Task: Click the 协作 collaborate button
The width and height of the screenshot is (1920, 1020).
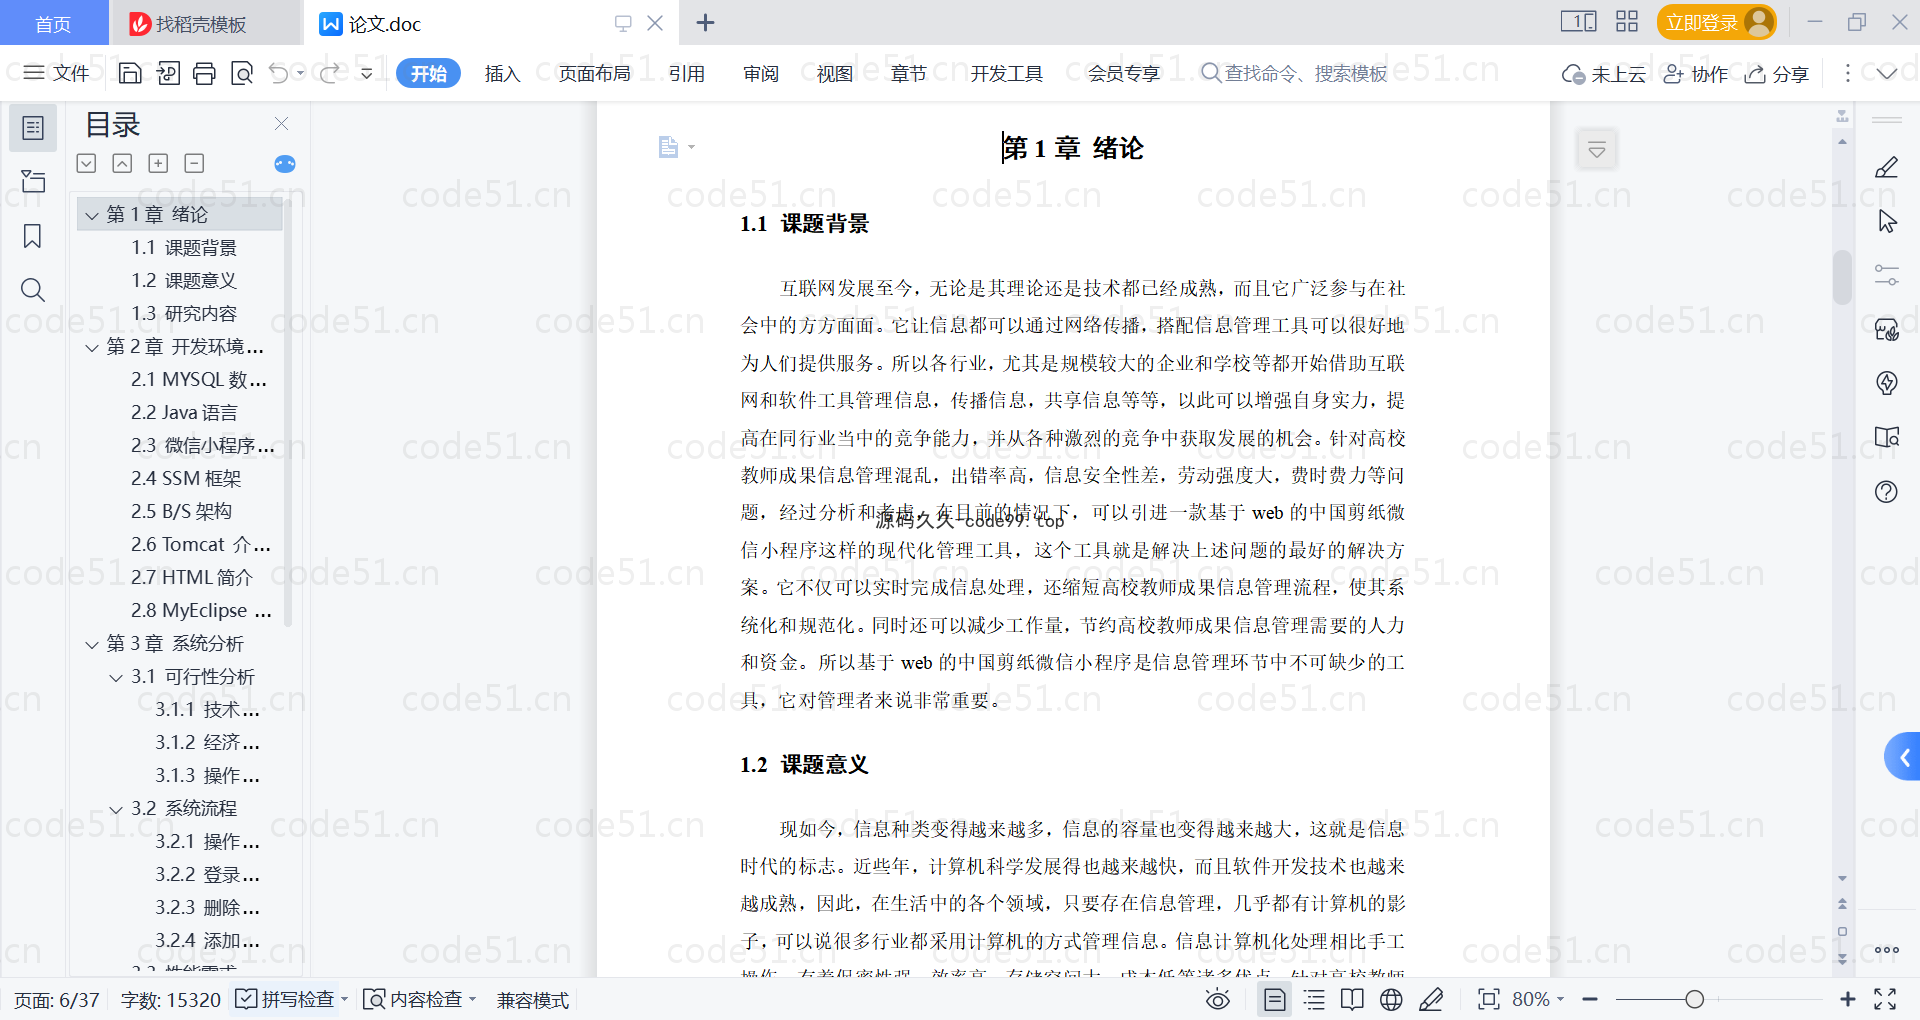Action: pyautogui.click(x=1695, y=74)
